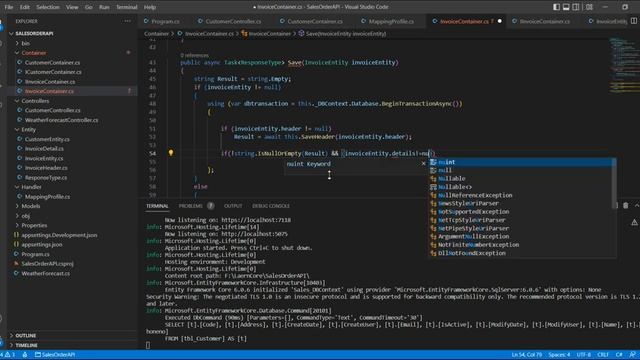Toggle secondary sidebar layout icon
Viewport: 640px width, 360px height.
point(576,7)
